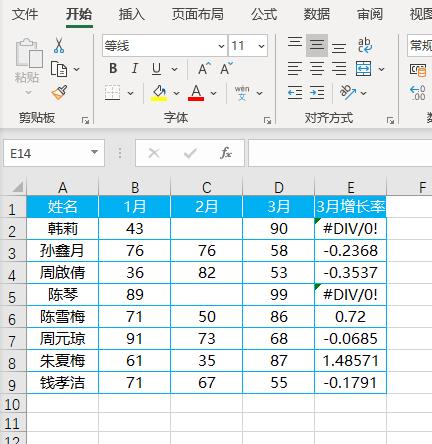Align text right
The image size is (432, 444).
point(339,69)
